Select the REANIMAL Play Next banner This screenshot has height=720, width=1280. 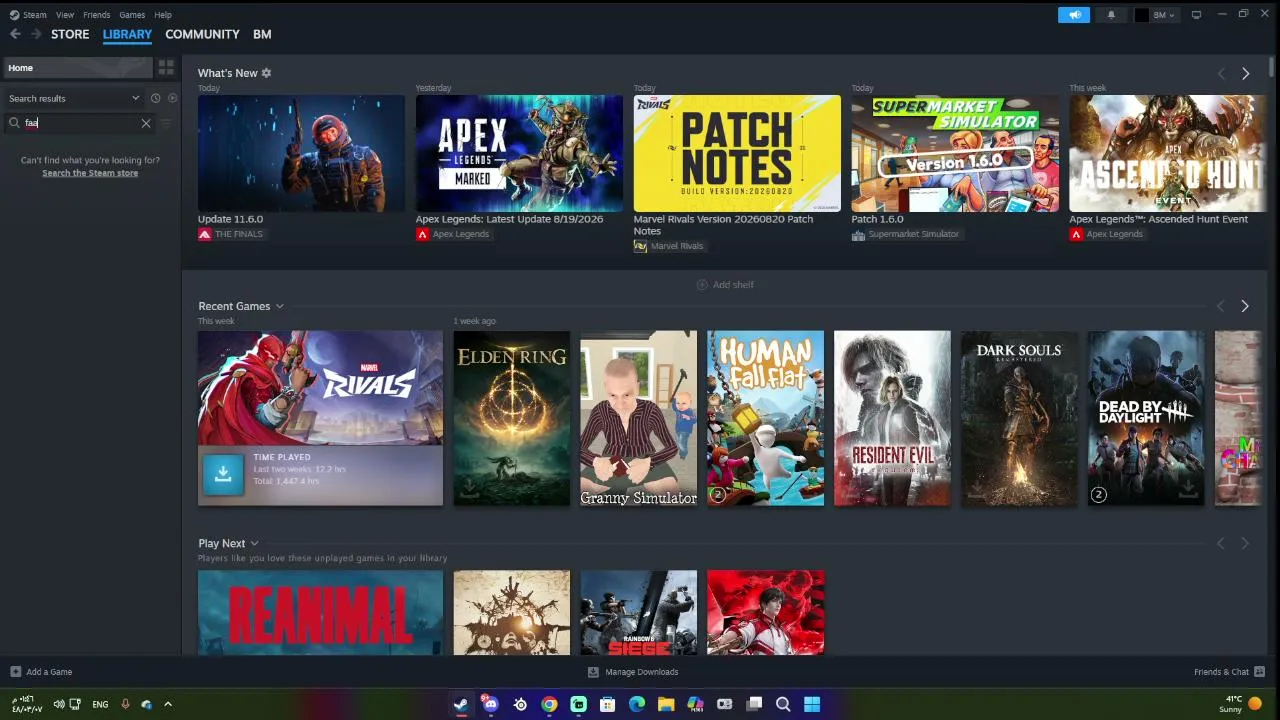tap(320, 613)
